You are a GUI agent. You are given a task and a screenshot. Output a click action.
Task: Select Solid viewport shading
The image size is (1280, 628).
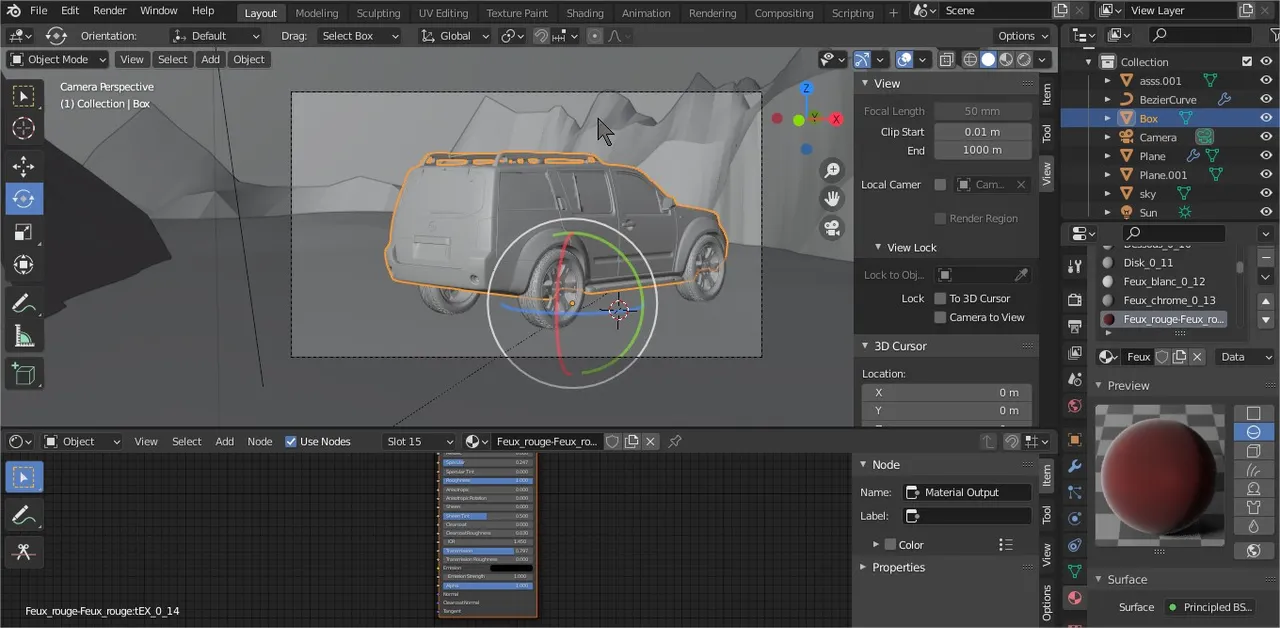[x=988, y=60]
